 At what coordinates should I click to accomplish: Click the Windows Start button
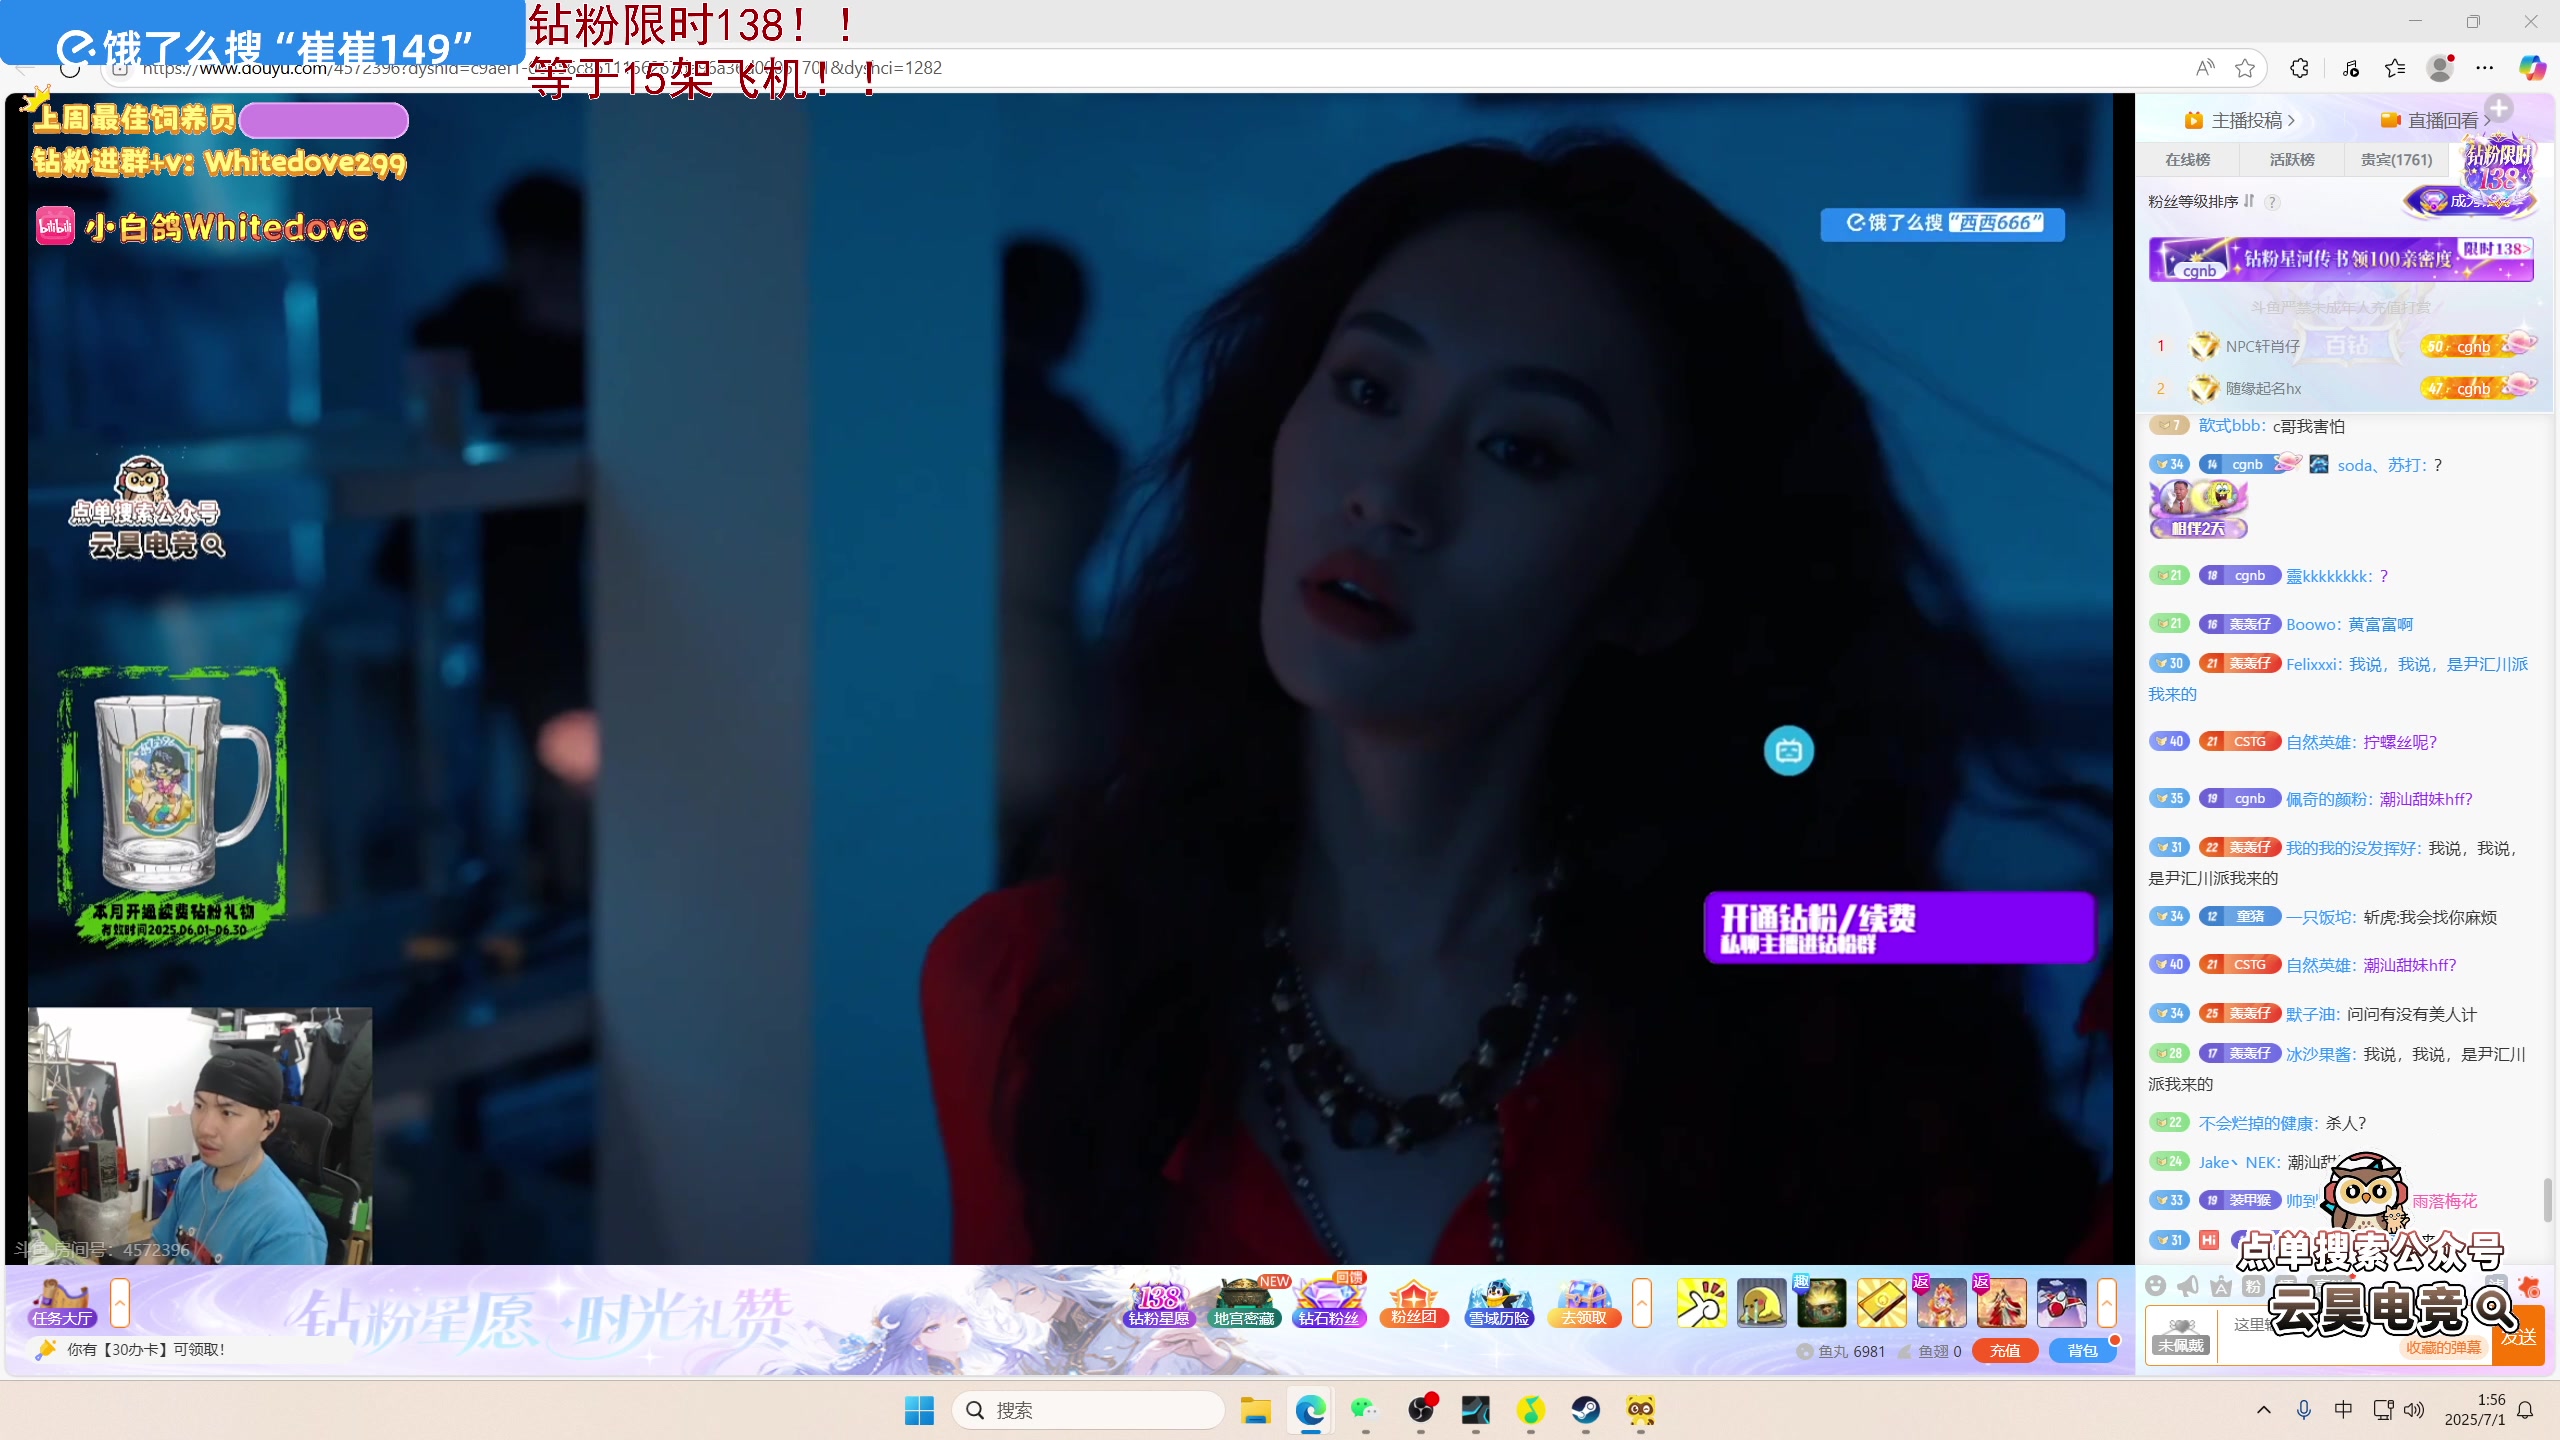click(x=919, y=1410)
